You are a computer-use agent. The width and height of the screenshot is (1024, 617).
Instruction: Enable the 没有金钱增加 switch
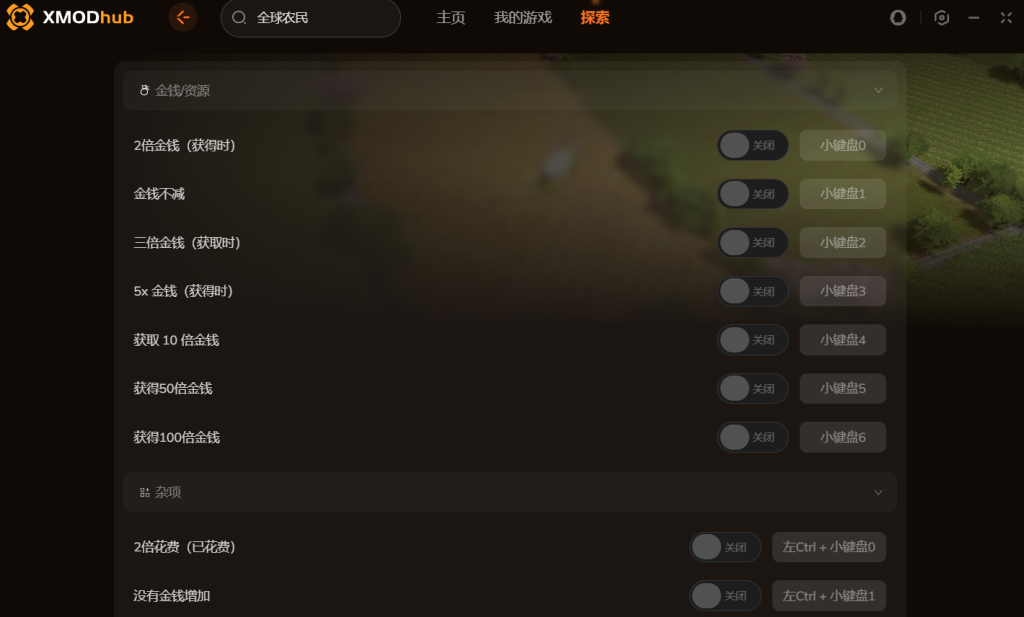point(725,595)
